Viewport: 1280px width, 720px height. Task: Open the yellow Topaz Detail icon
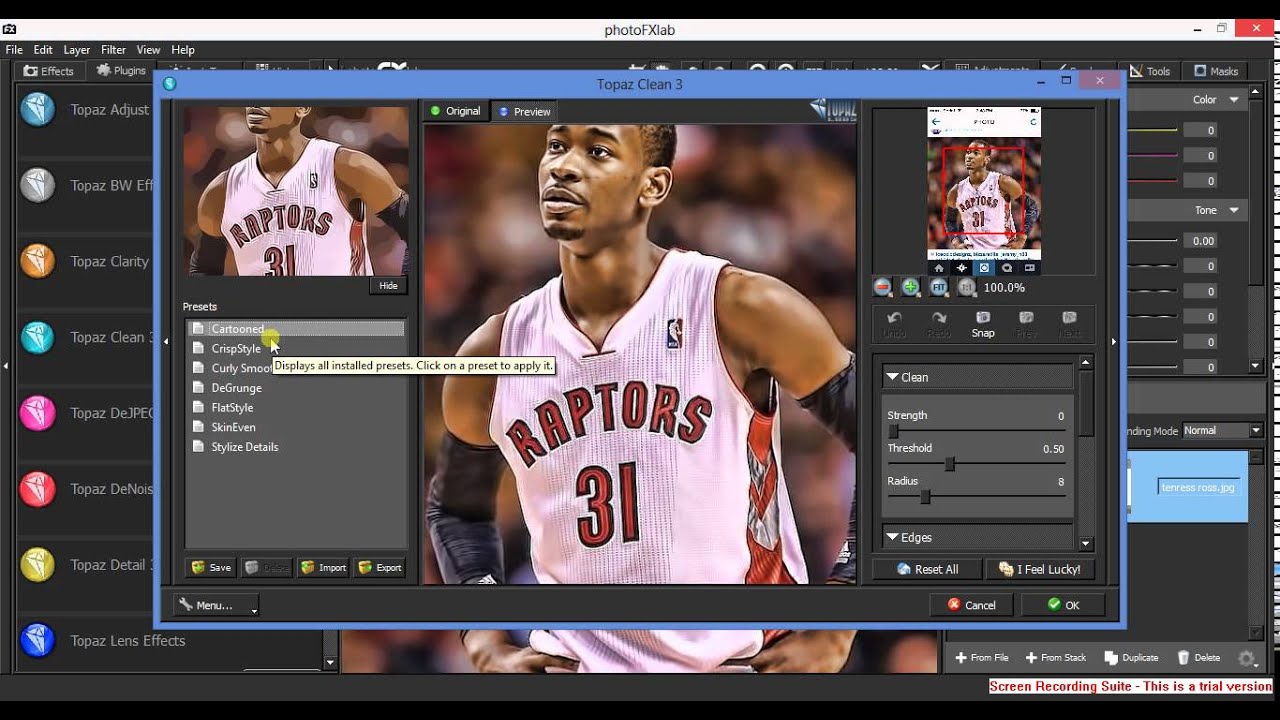coord(38,565)
